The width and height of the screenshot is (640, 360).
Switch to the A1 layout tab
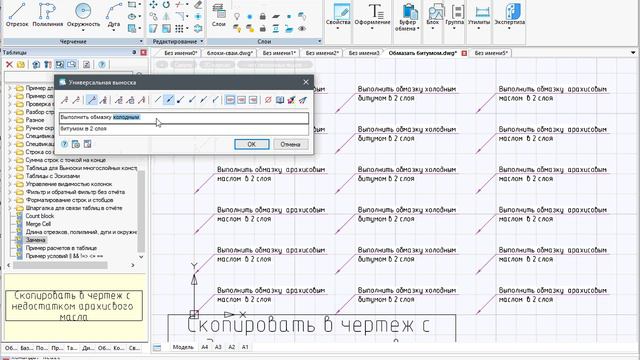click(x=245, y=347)
